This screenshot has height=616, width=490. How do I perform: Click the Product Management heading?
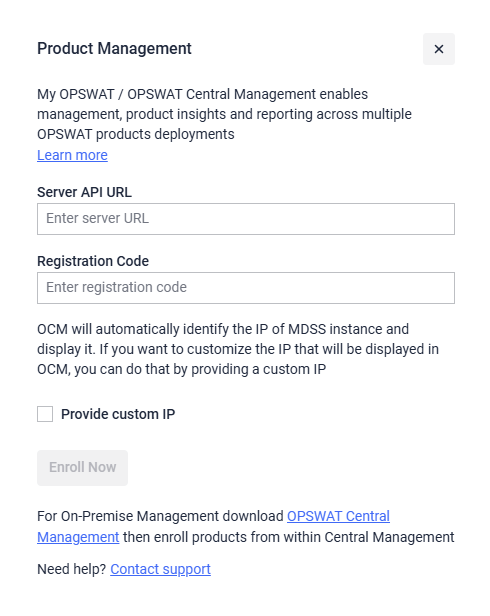114,49
